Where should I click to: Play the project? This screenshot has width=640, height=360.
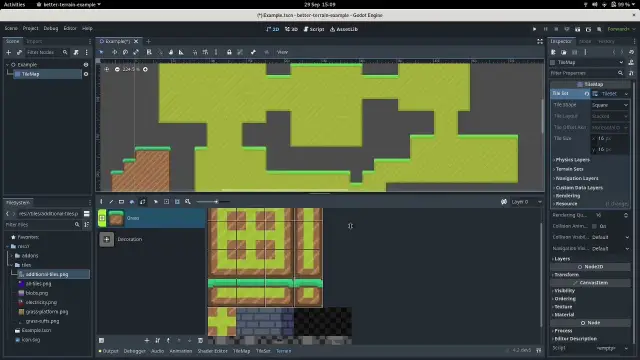534,29
